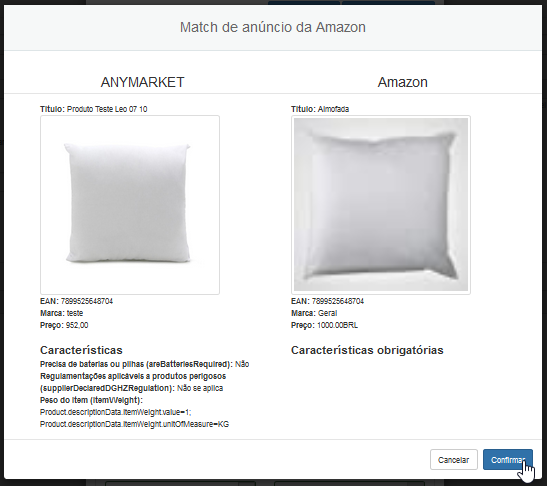The width and height of the screenshot is (547, 486).
Task: Open the Amazon Almofada product image
Action: pyautogui.click(x=381, y=205)
